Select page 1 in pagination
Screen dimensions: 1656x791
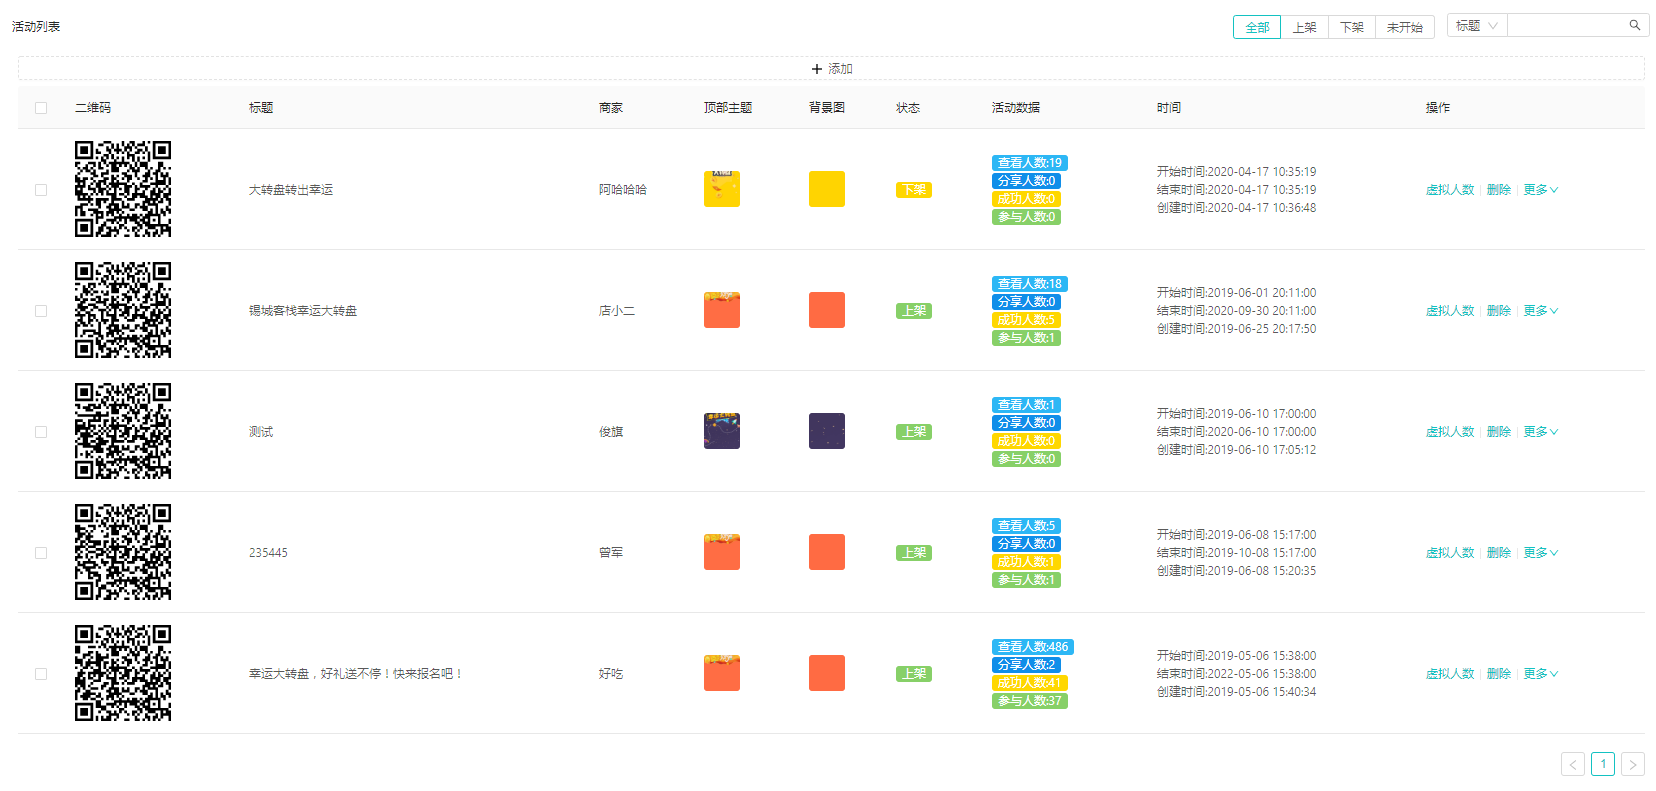1603,764
